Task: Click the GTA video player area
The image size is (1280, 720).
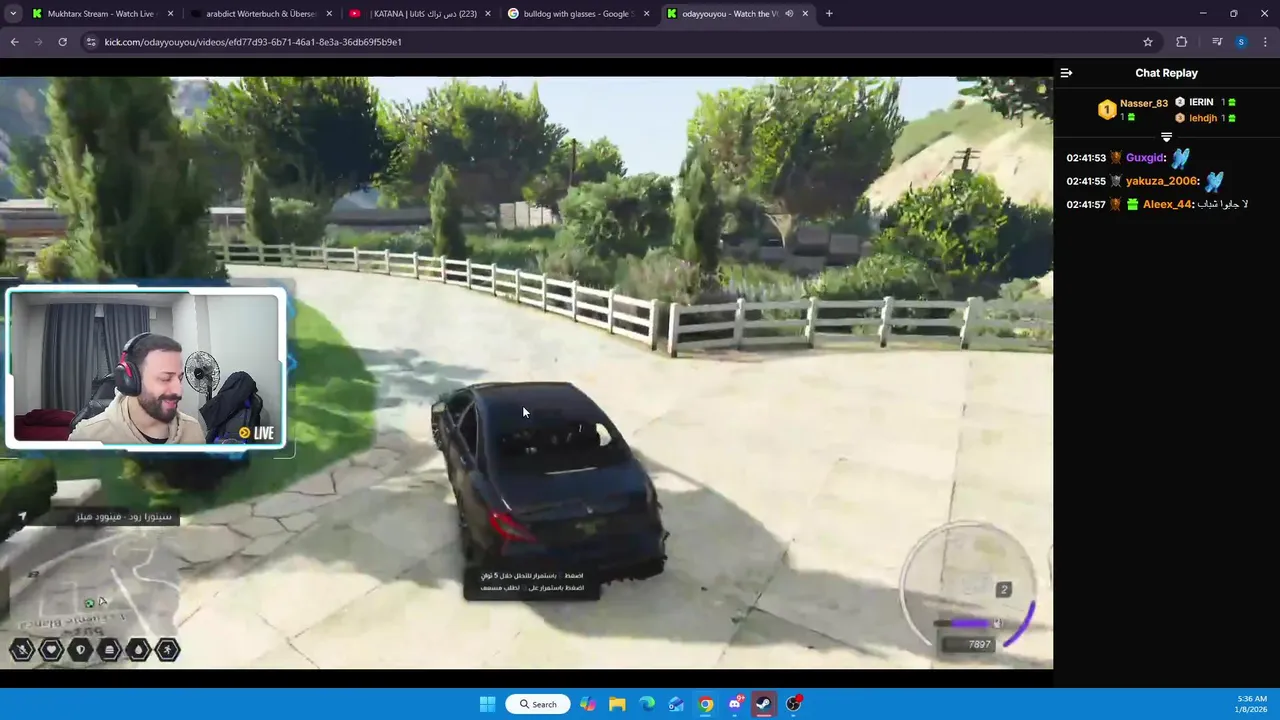Action: point(526,372)
